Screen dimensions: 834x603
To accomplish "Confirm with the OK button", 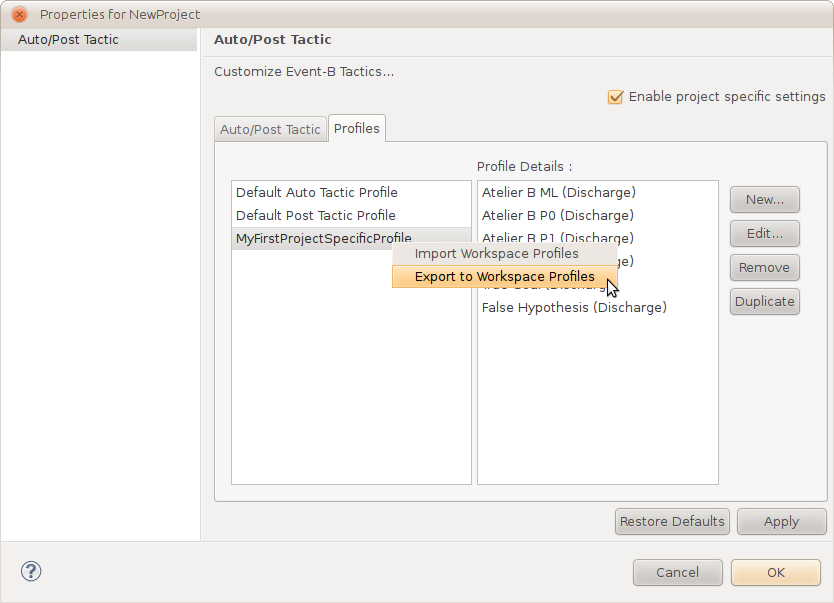I will [x=776, y=573].
